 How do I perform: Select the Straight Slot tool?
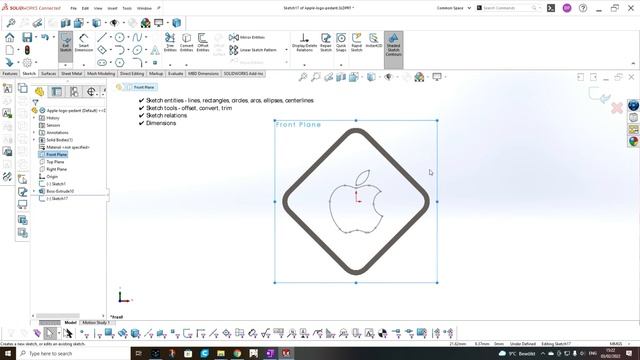pyautogui.click(x=102, y=62)
